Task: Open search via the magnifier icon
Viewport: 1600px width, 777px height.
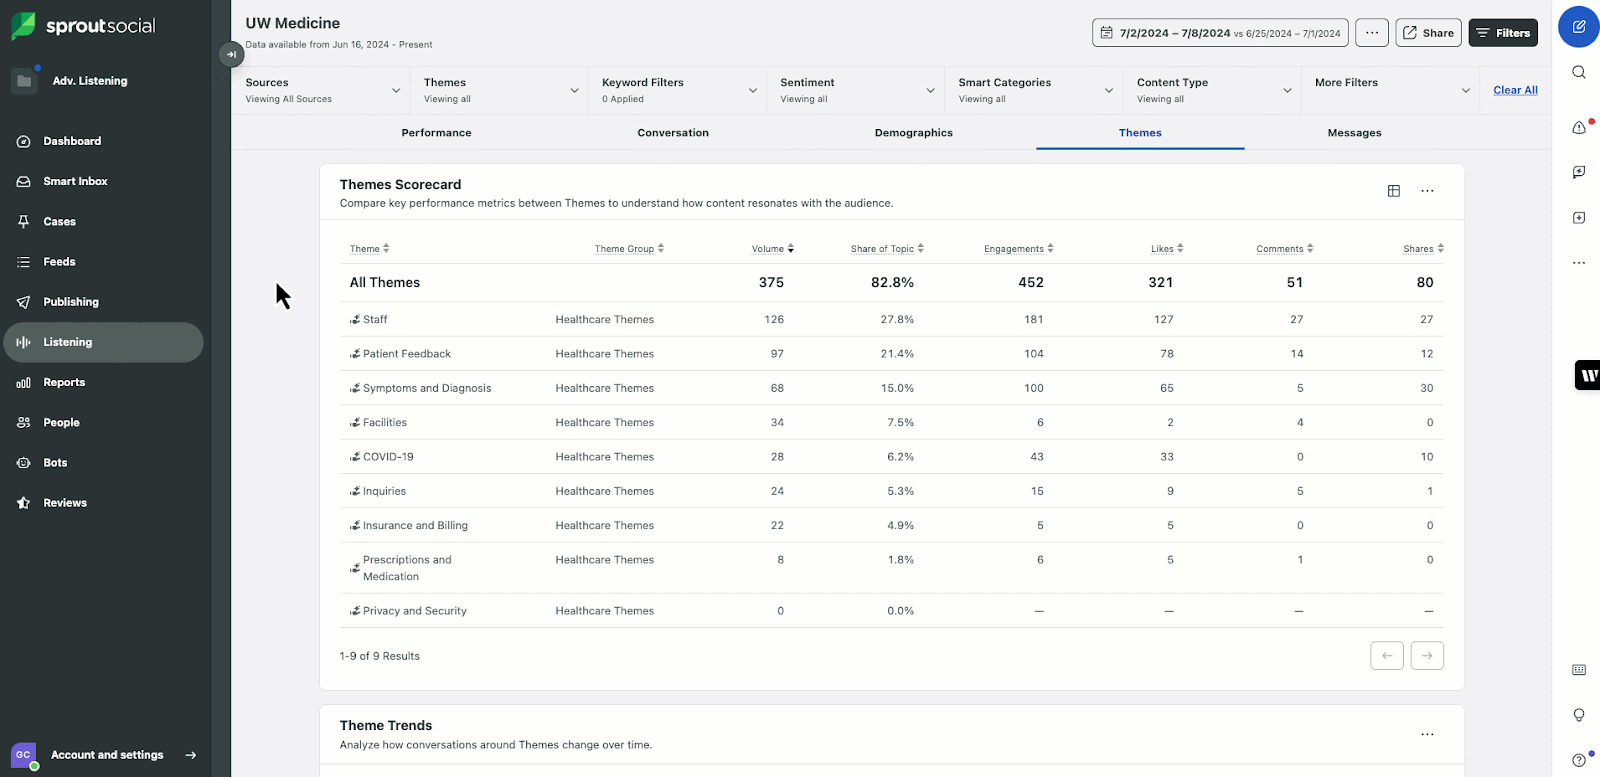Action: click(1579, 72)
